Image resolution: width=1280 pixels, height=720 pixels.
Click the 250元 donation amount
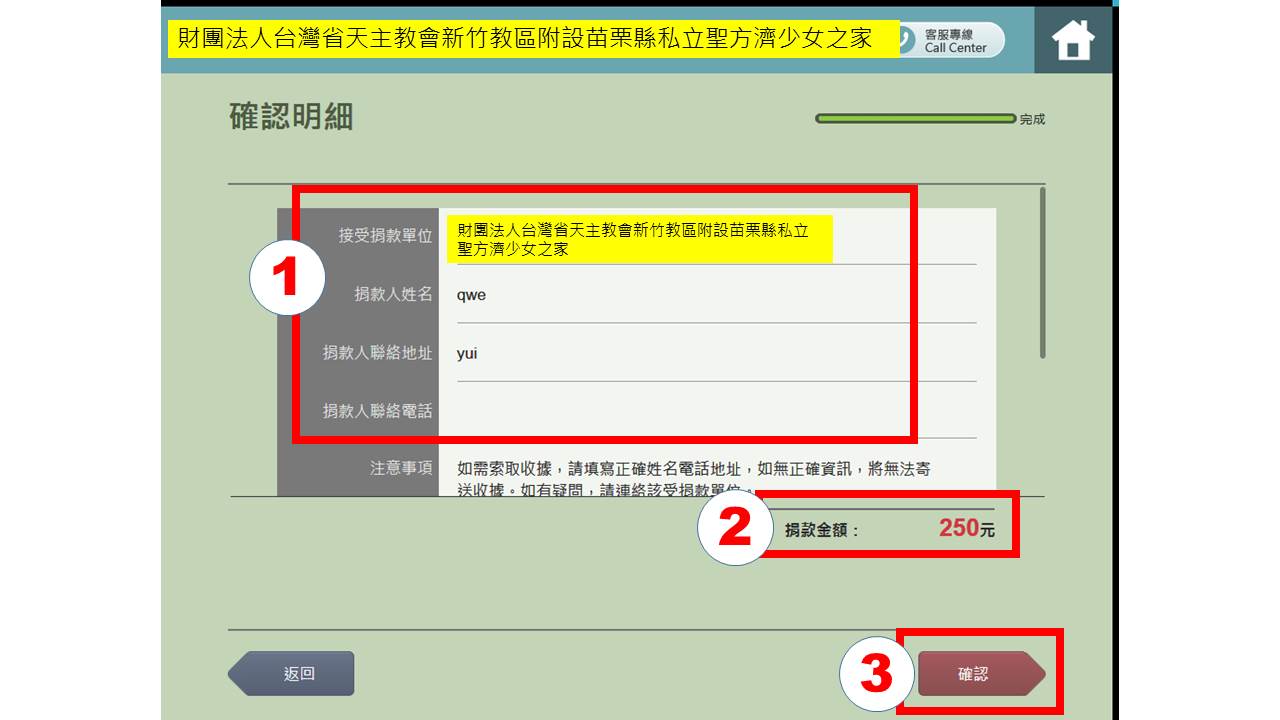pos(967,528)
